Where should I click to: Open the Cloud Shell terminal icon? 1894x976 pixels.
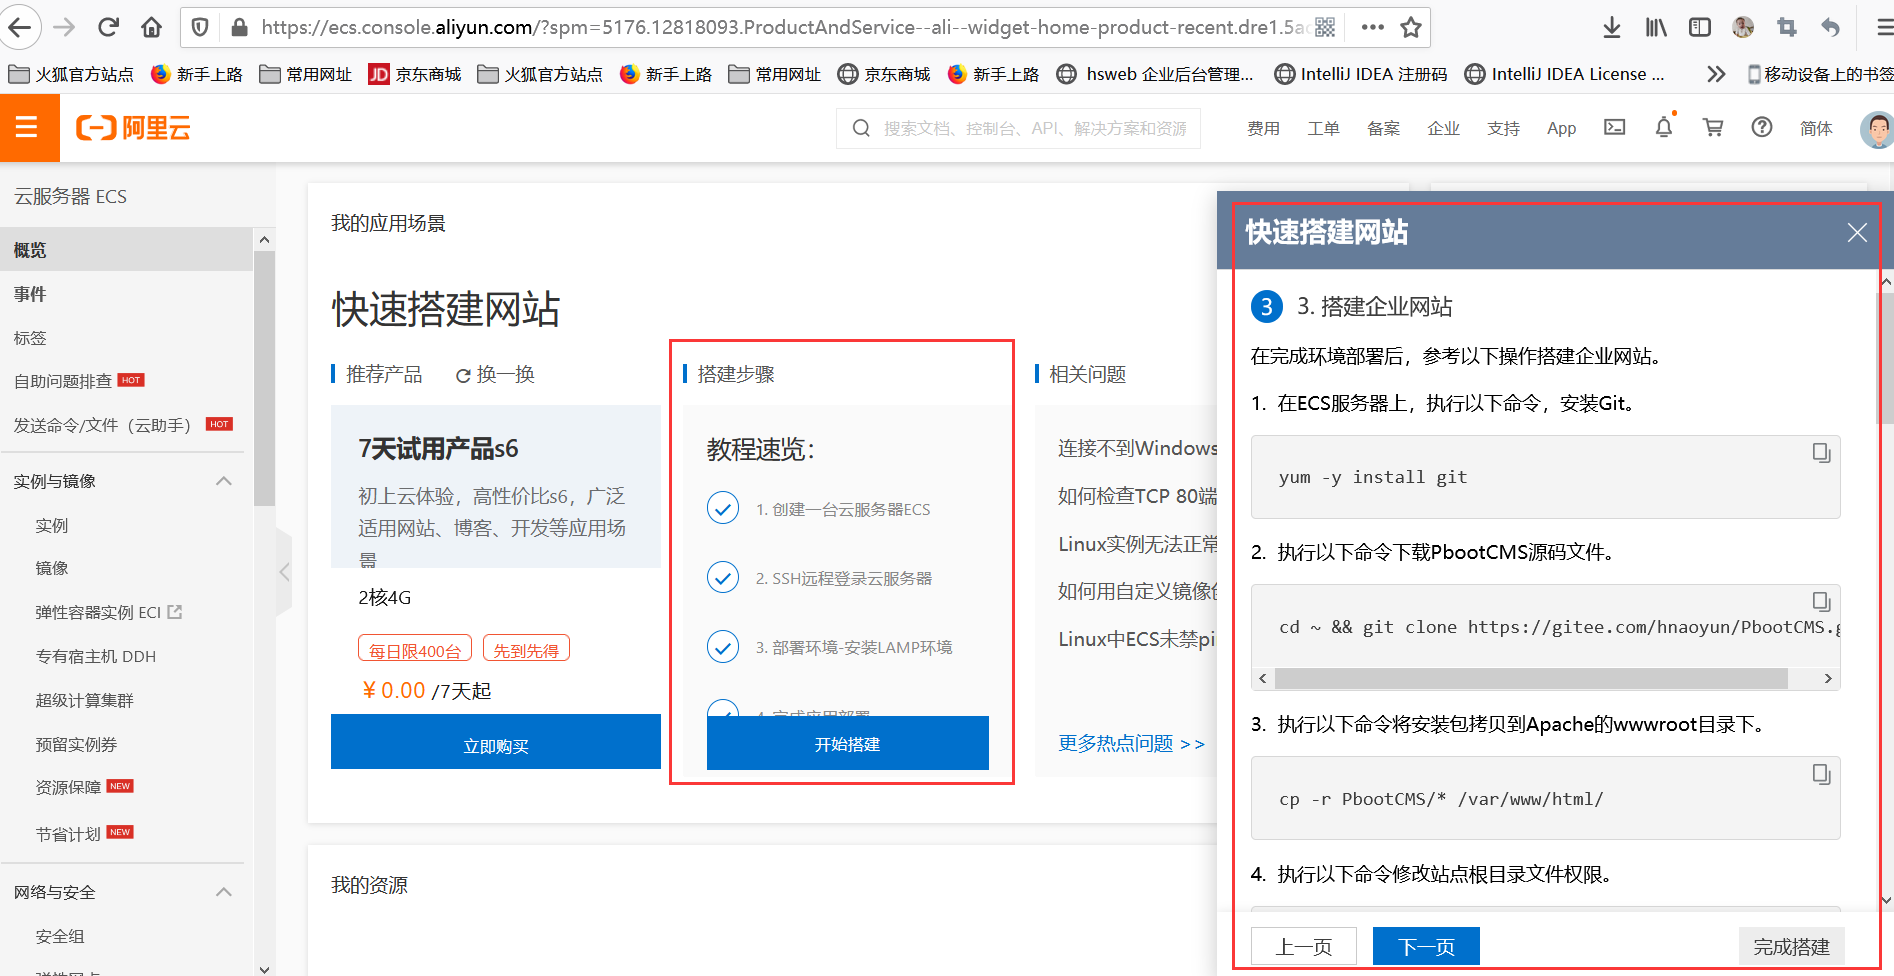(1614, 128)
